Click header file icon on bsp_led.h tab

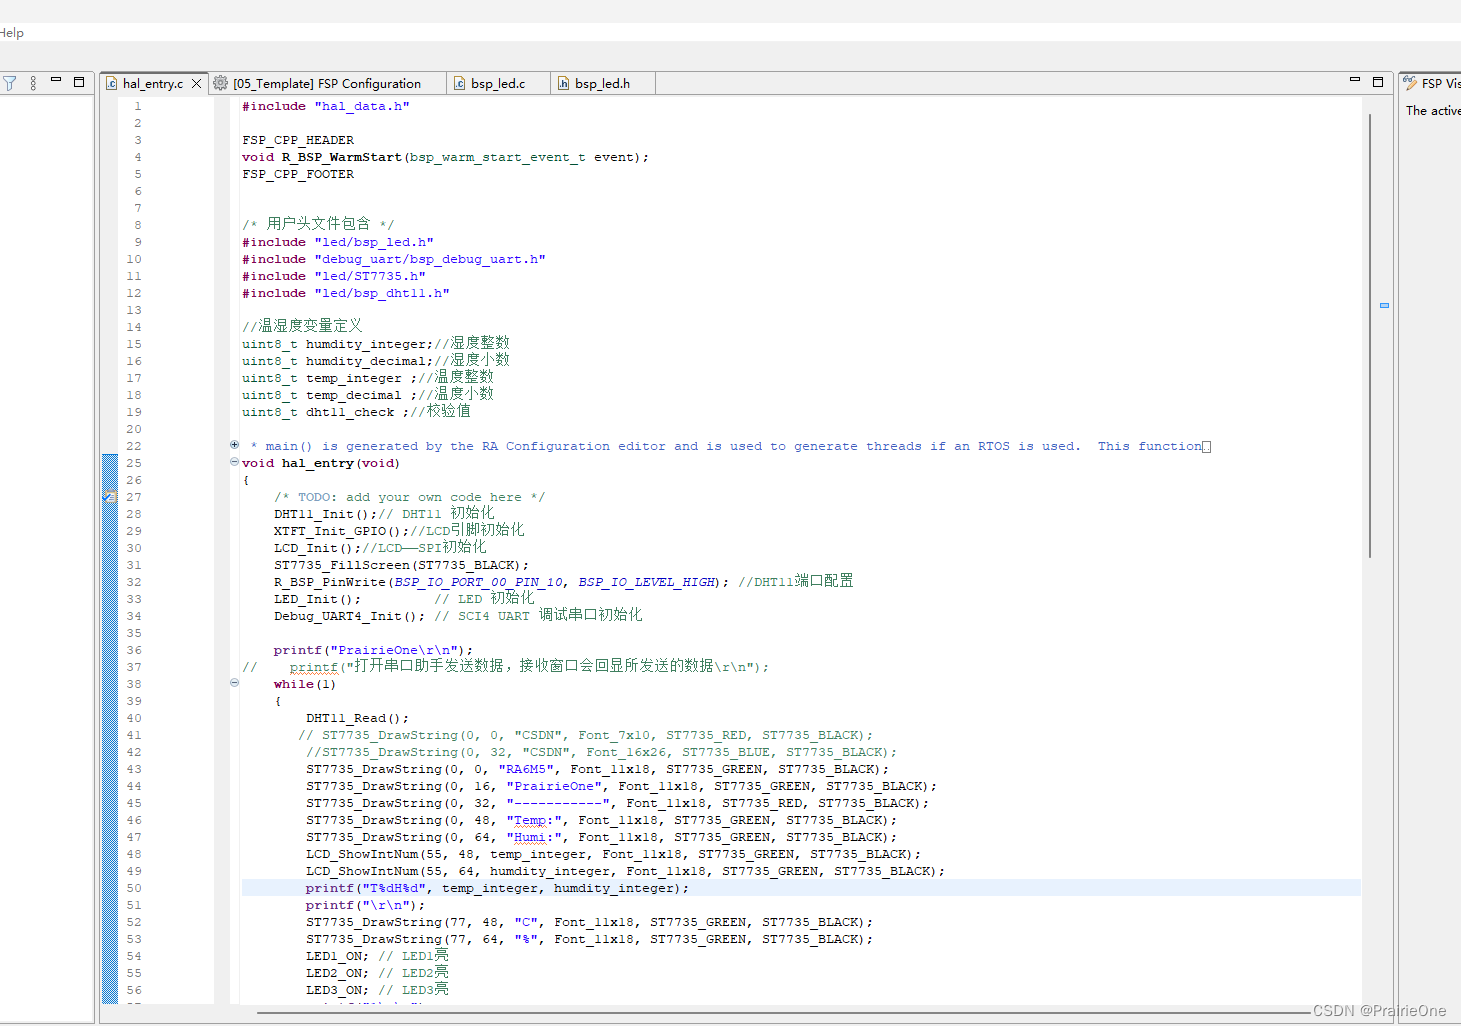tap(563, 84)
